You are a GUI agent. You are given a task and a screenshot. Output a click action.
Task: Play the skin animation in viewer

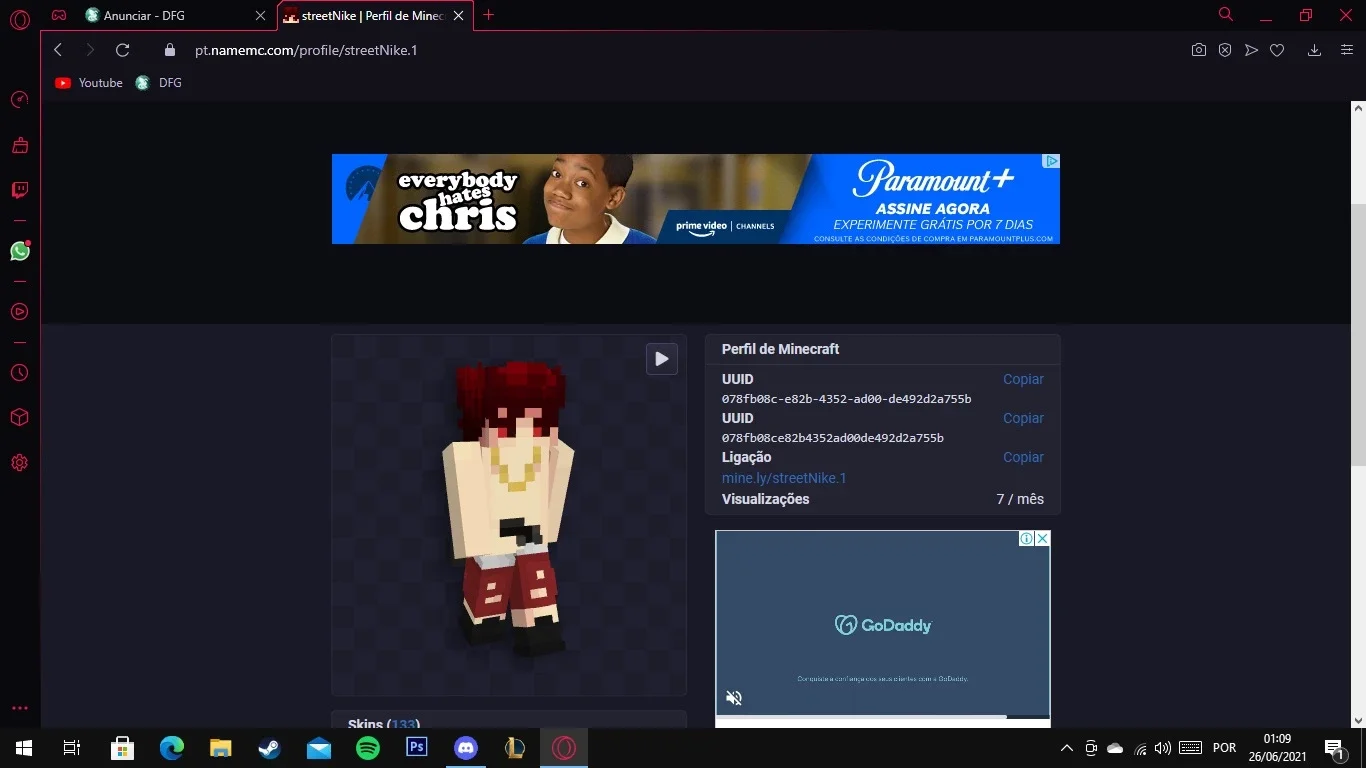point(662,359)
